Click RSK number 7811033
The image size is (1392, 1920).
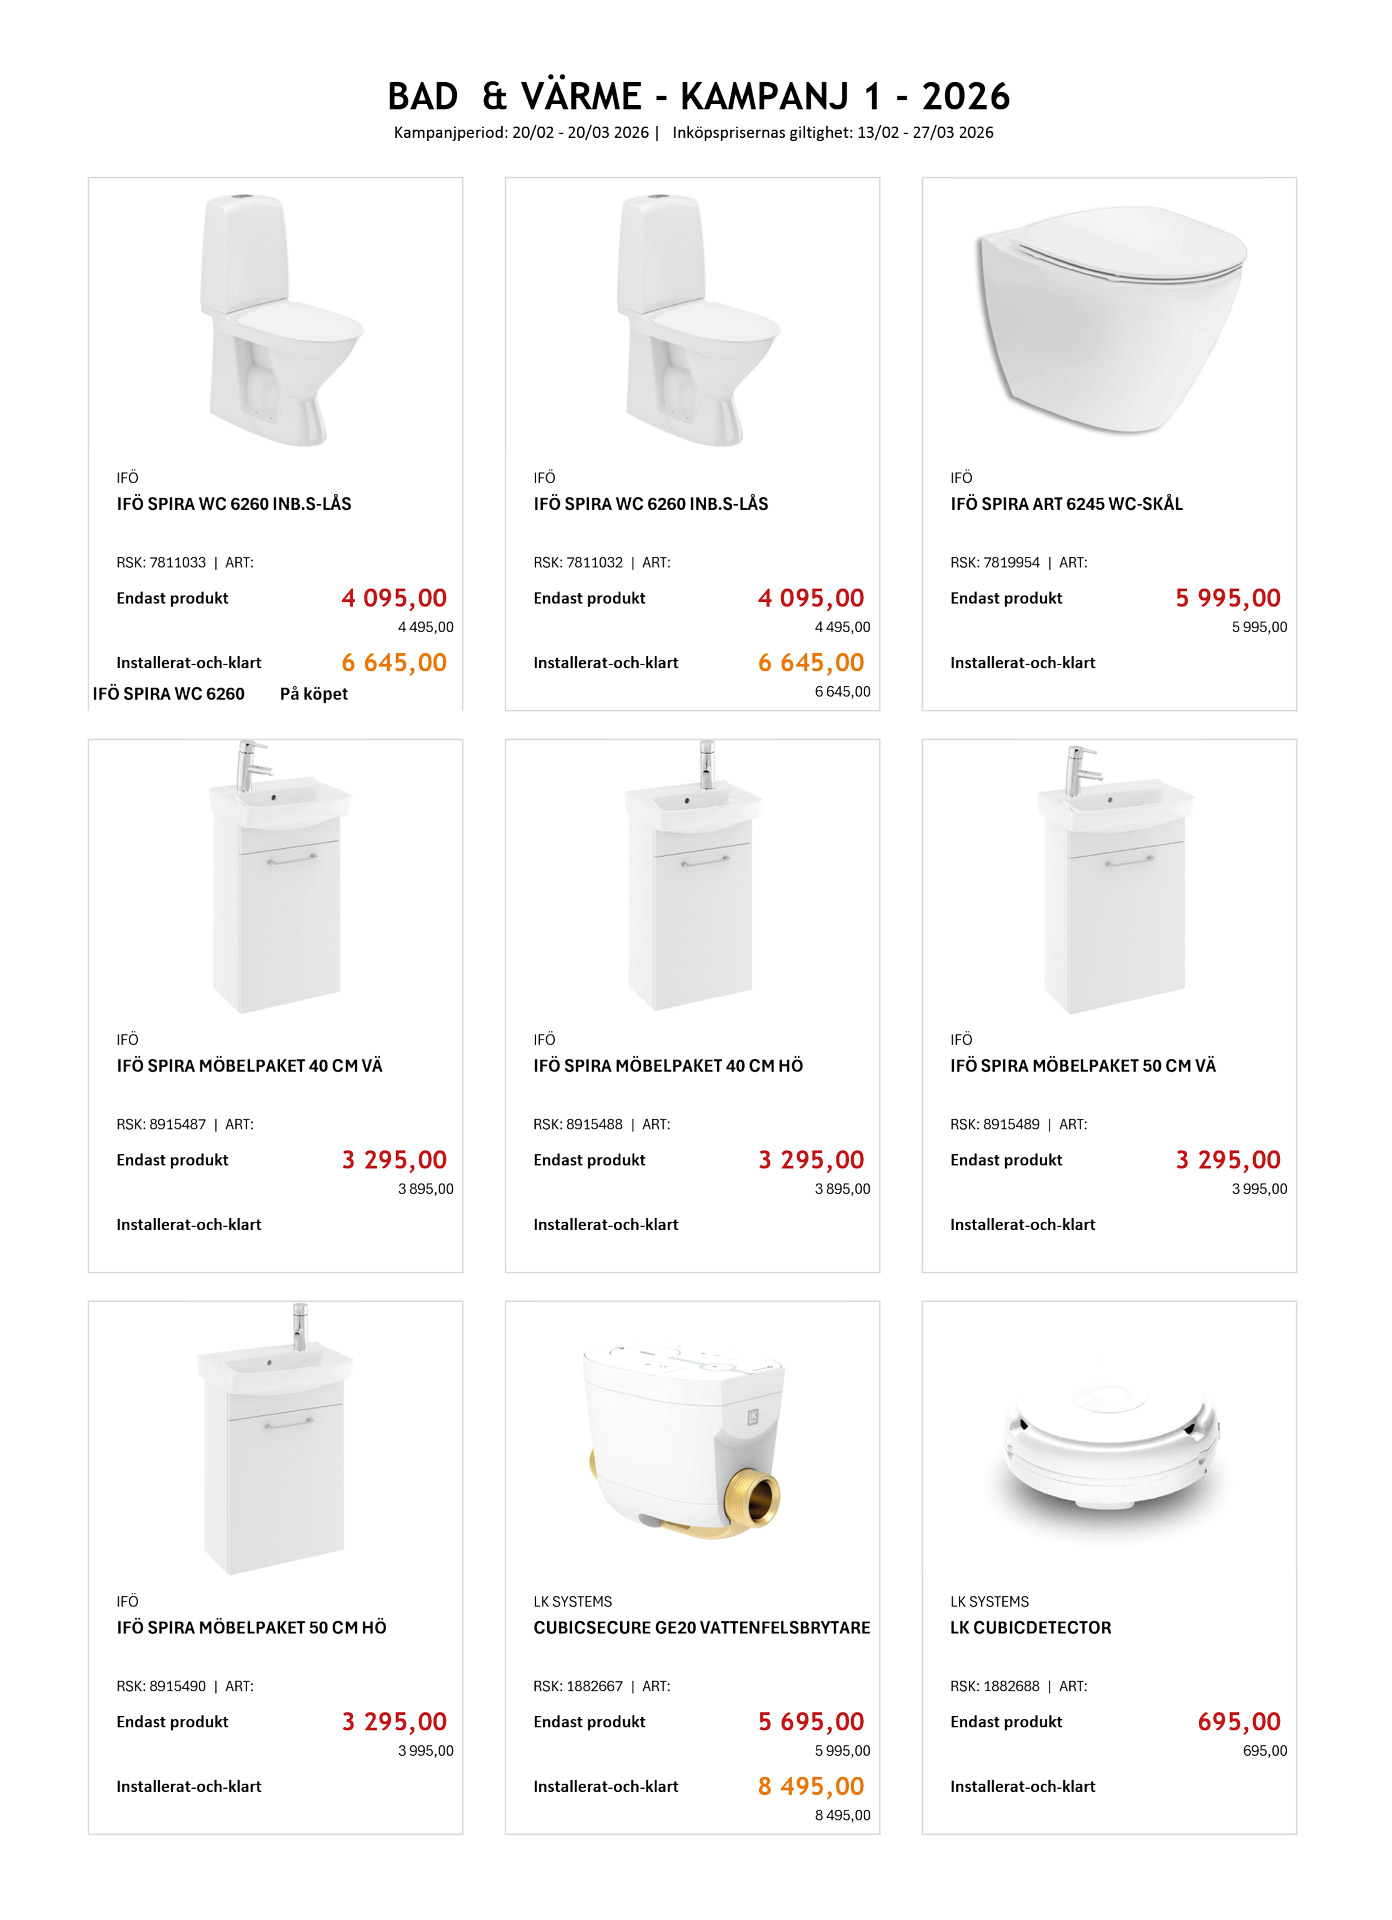(x=177, y=563)
